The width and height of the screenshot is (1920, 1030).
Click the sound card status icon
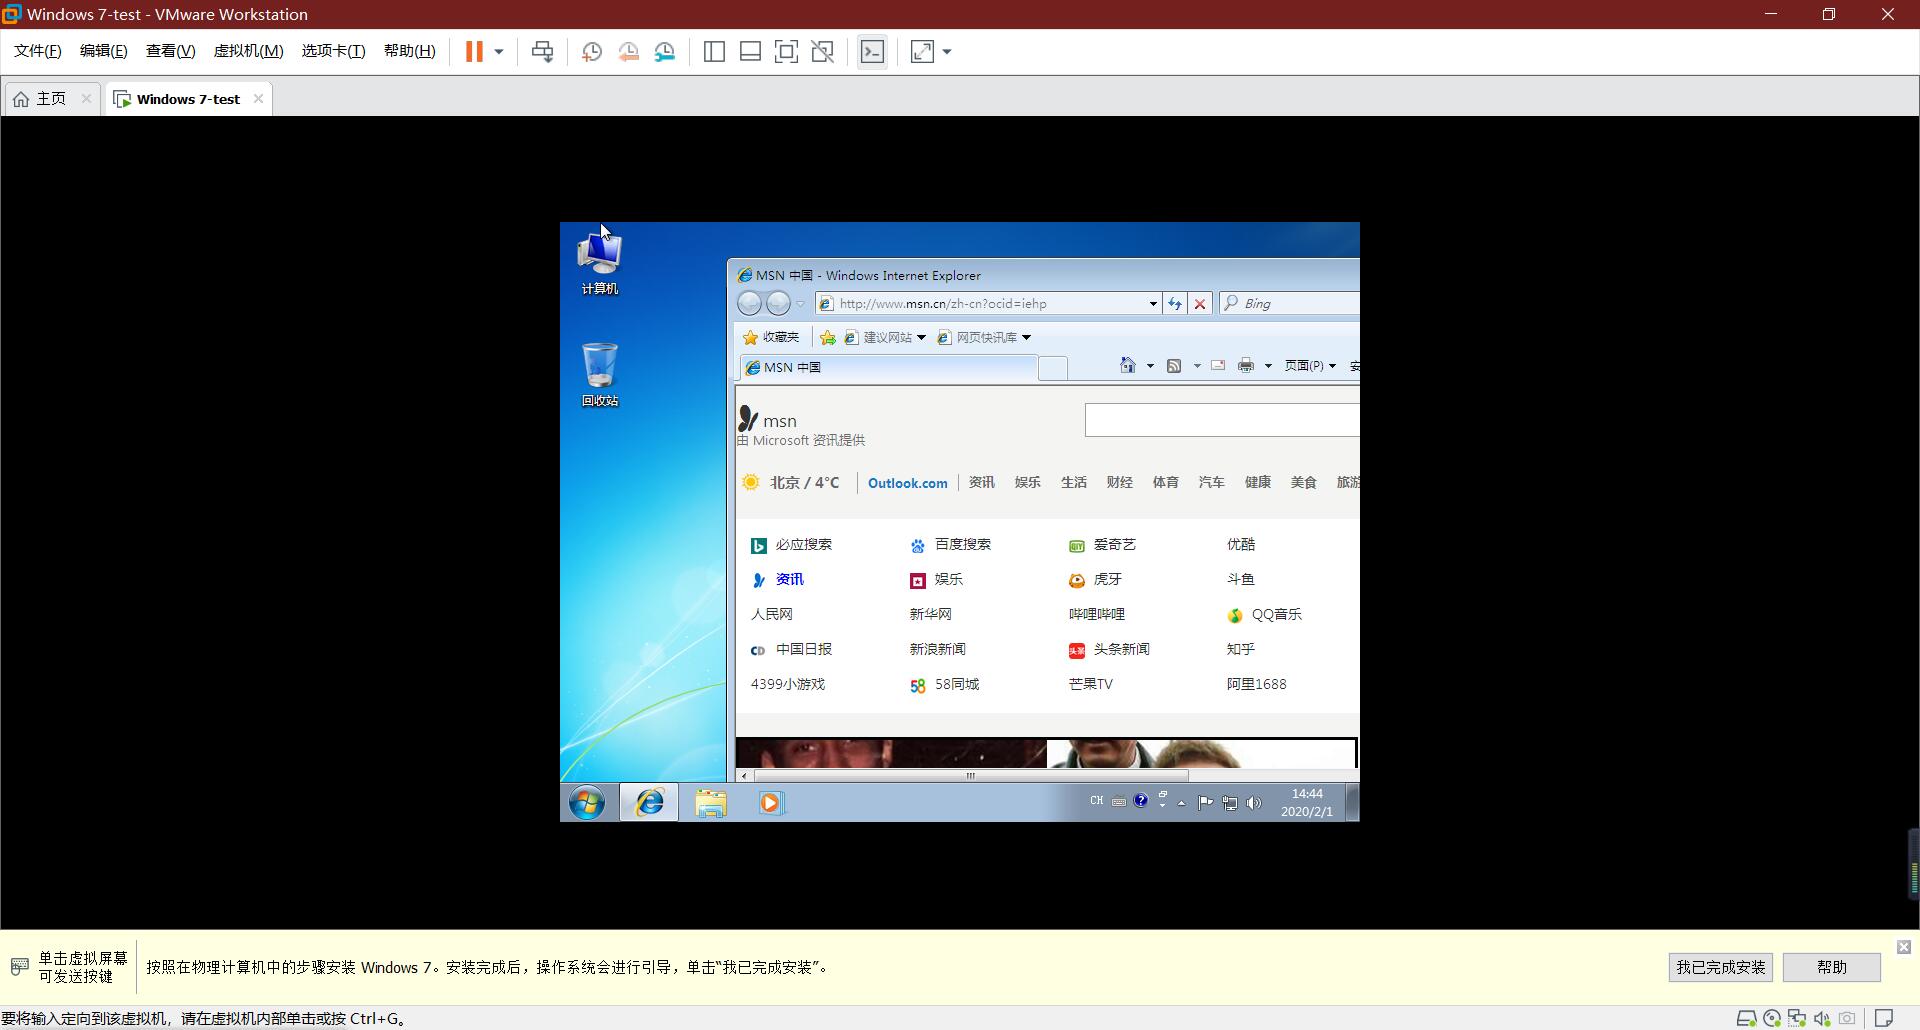pos(1822,1019)
